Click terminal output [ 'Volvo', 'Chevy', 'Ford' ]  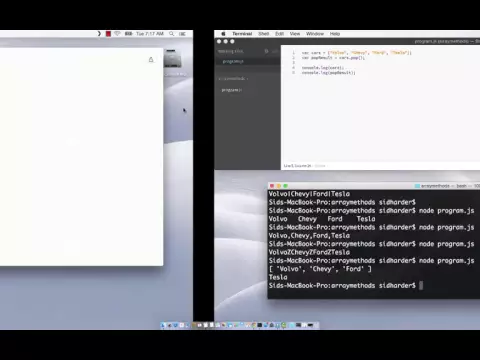point(320,269)
